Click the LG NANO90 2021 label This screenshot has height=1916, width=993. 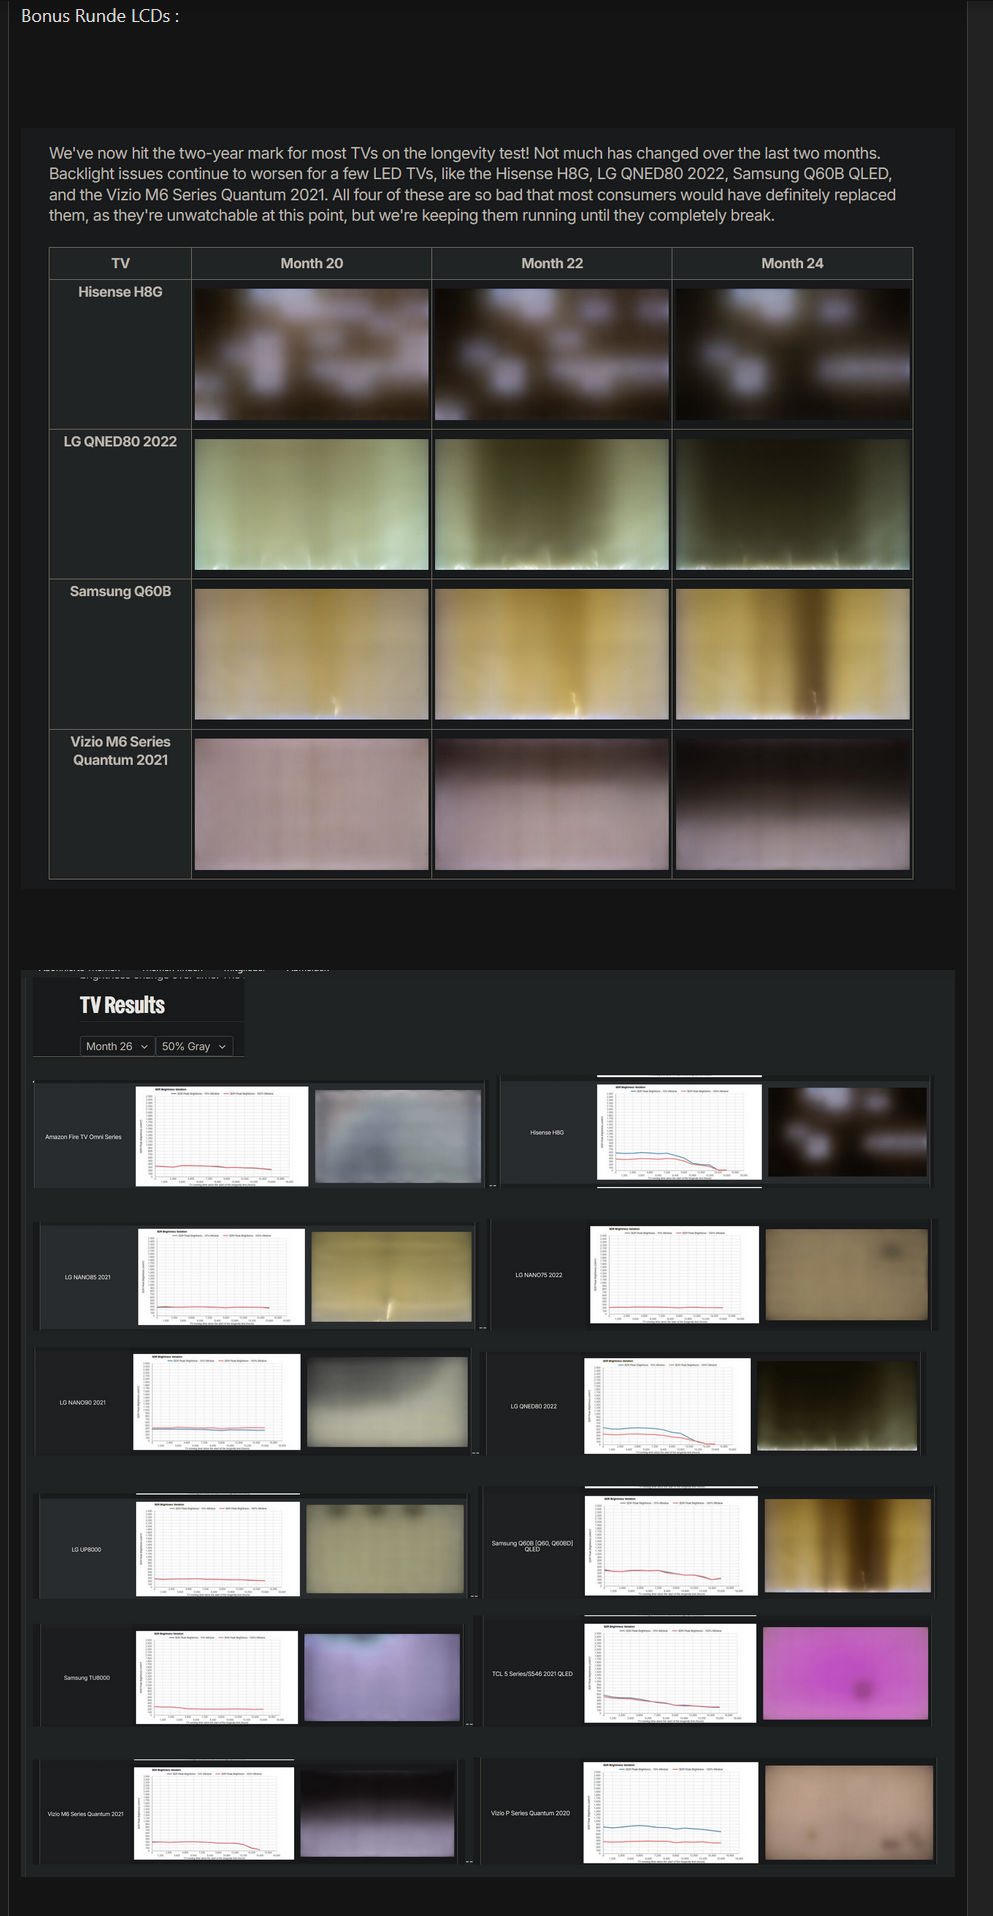click(x=83, y=1402)
